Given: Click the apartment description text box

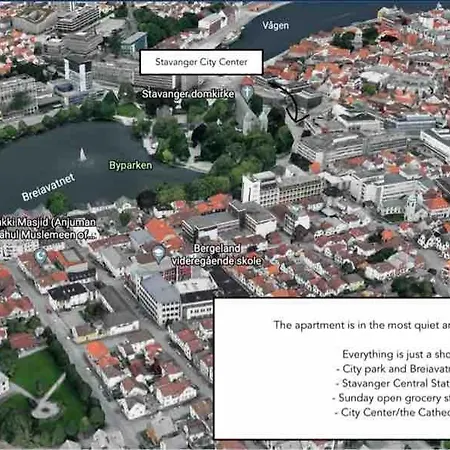Looking at the screenshot, I should point(332,369).
